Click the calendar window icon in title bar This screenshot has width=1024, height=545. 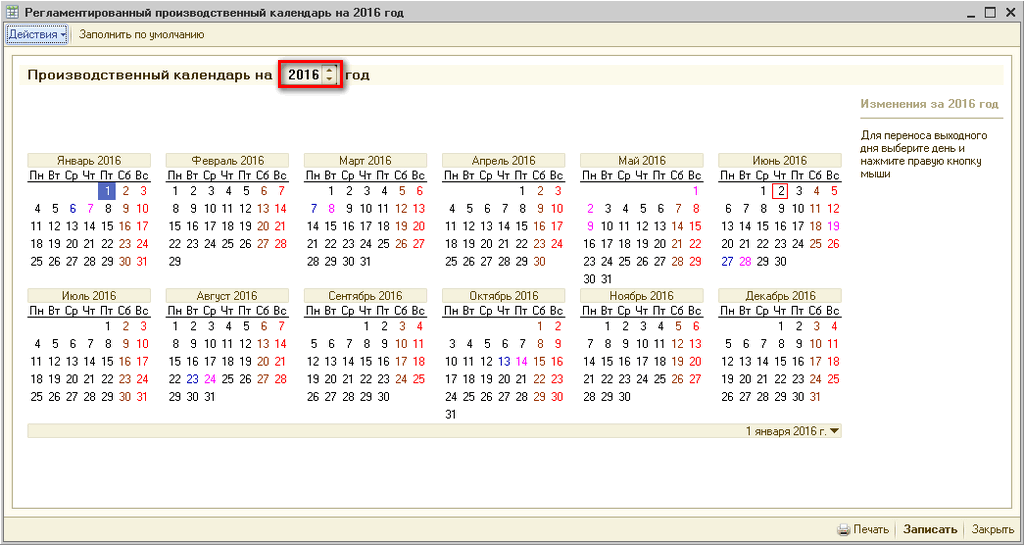pyautogui.click(x=13, y=13)
